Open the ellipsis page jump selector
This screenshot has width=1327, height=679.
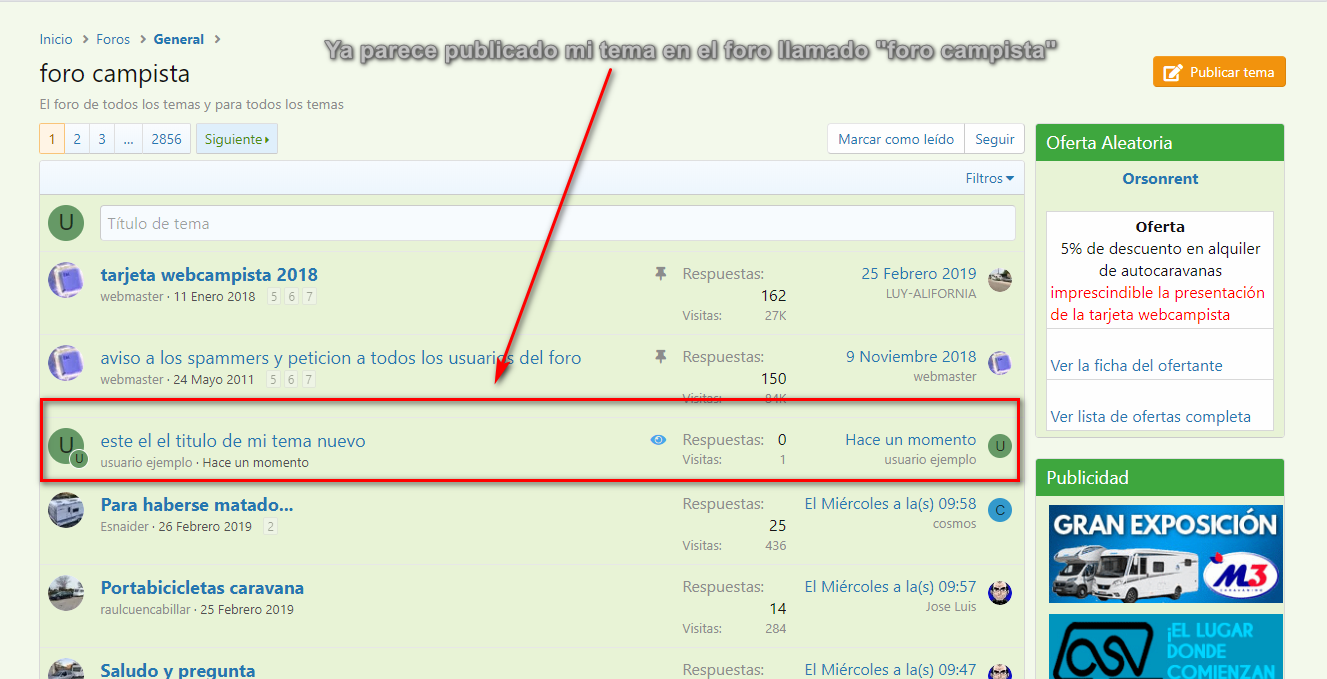click(128, 139)
